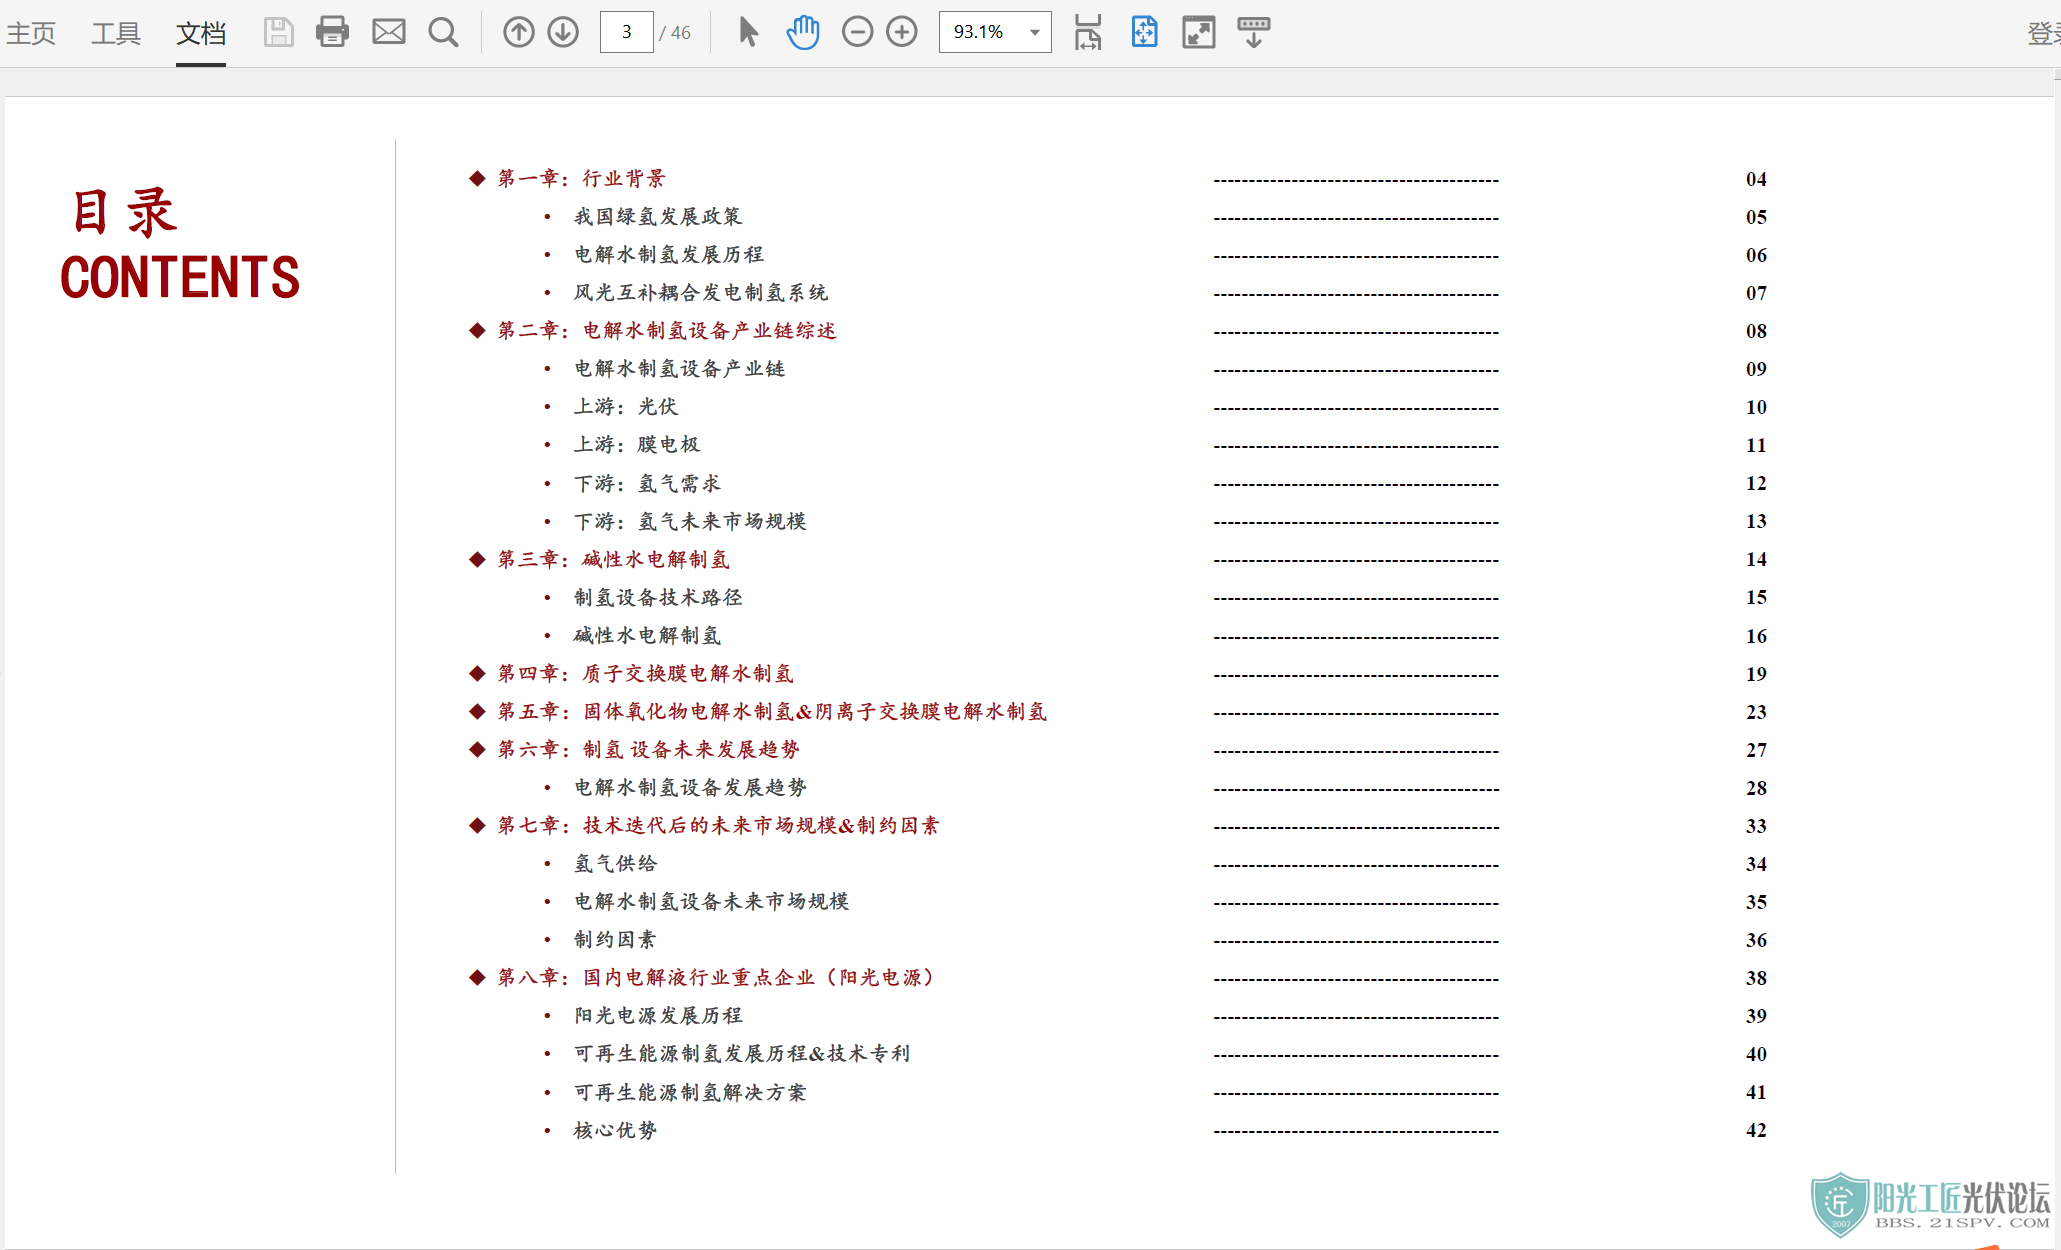Screen dimensions: 2061x1250
Task: Click page number 19
Action: coord(1756,675)
